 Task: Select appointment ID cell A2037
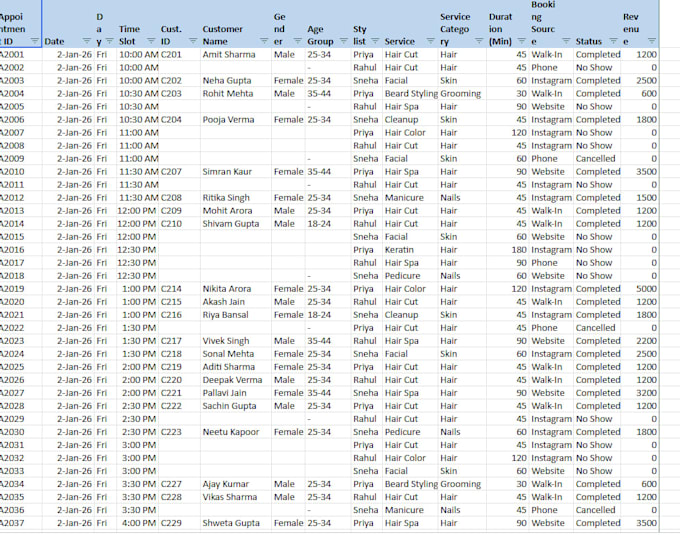pyautogui.click(x=20, y=523)
